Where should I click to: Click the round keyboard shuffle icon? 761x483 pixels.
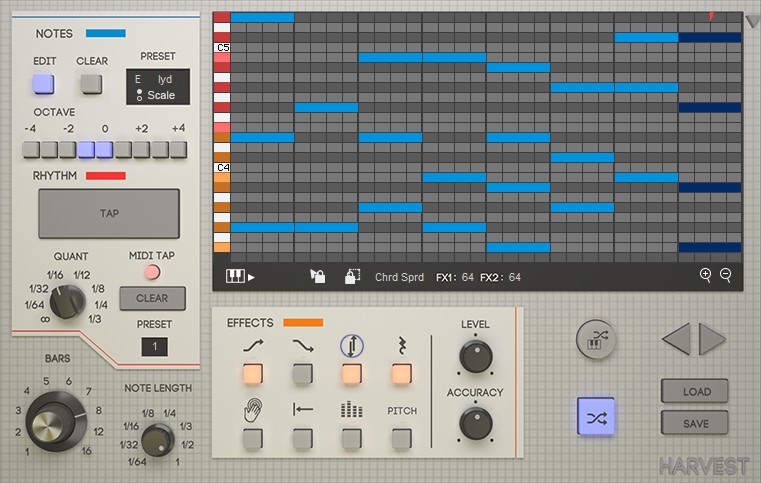596,340
